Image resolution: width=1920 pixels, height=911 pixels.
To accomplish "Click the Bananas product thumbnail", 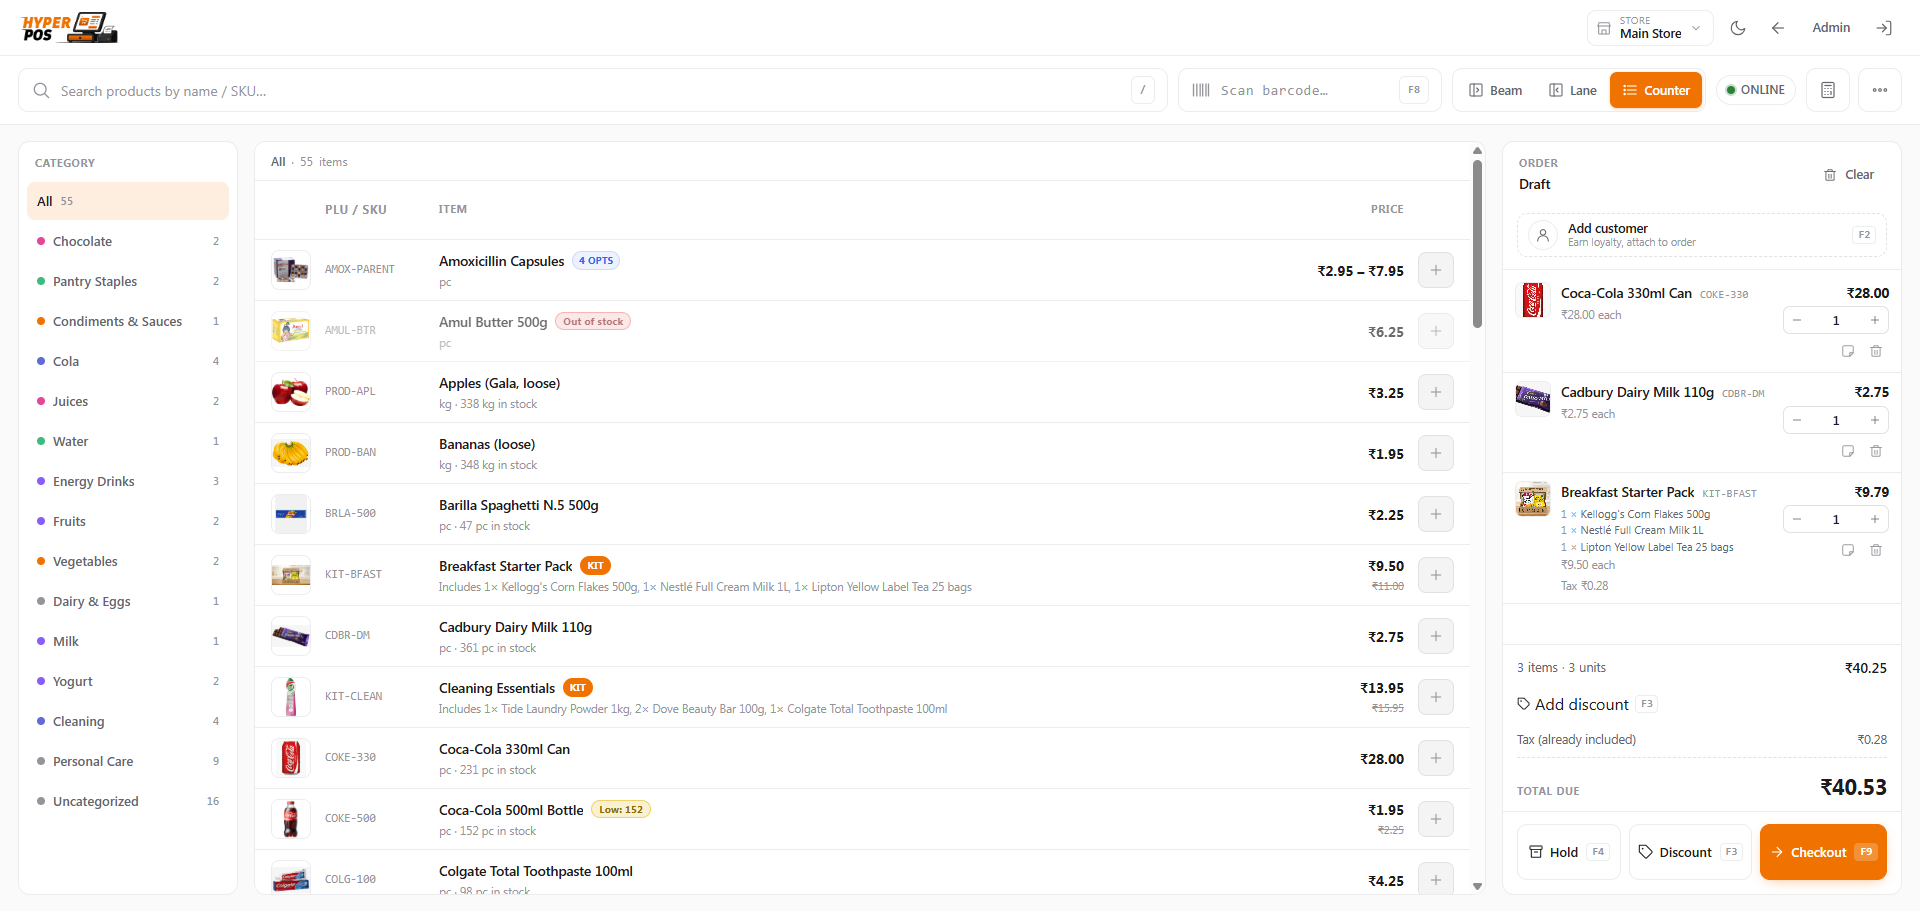I will point(291,453).
